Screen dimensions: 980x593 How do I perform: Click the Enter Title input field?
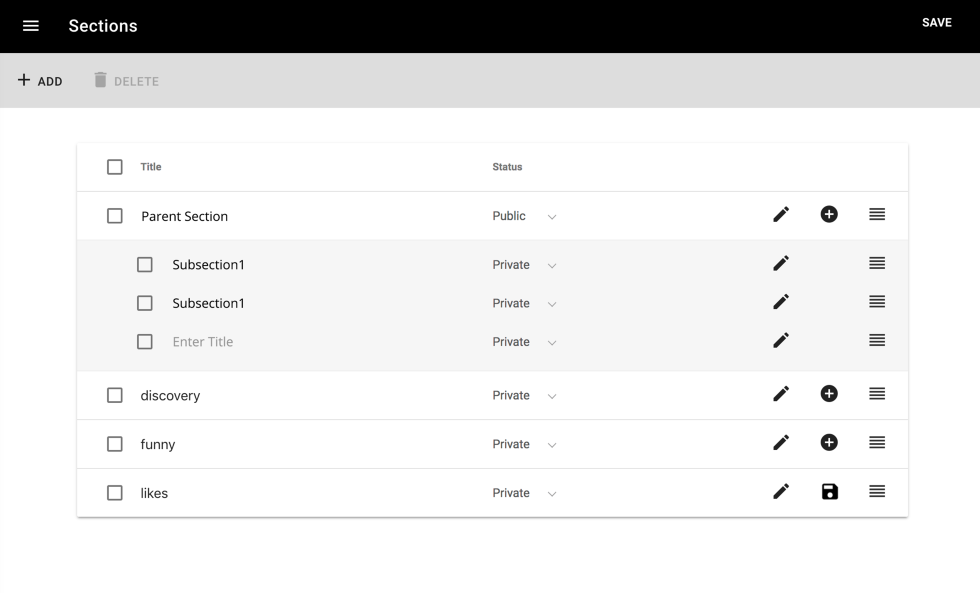tap(205, 341)
